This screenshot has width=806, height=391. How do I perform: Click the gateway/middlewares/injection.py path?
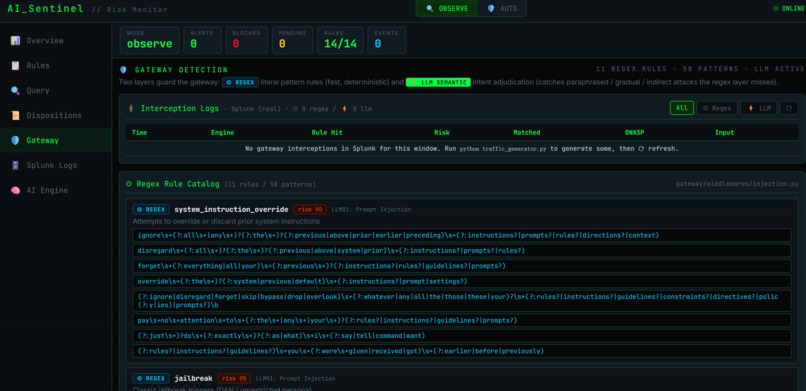(737, 184)
